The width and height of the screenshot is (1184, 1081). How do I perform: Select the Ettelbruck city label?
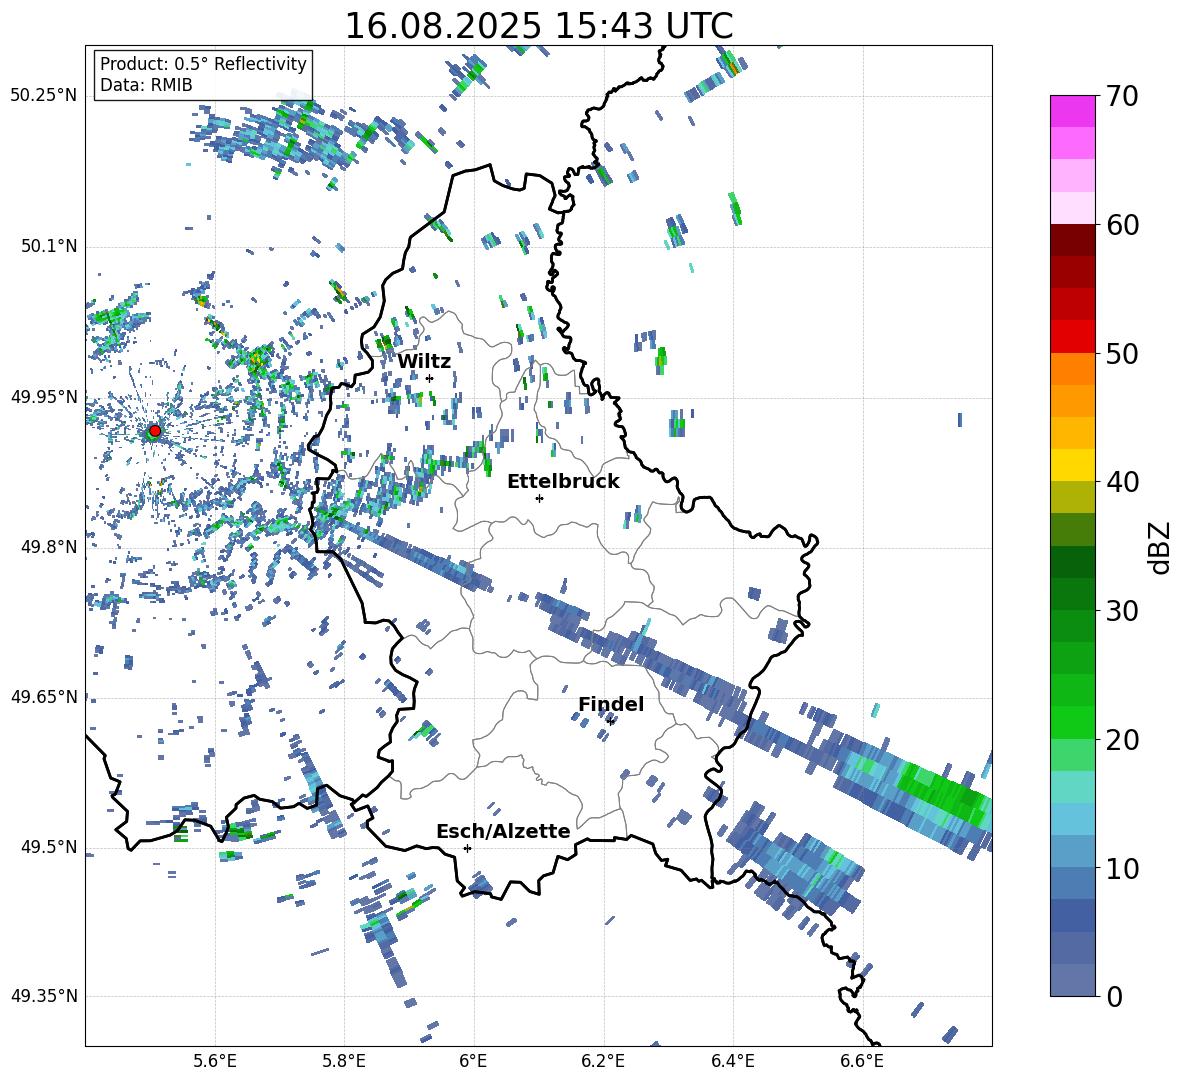[563, 482]
